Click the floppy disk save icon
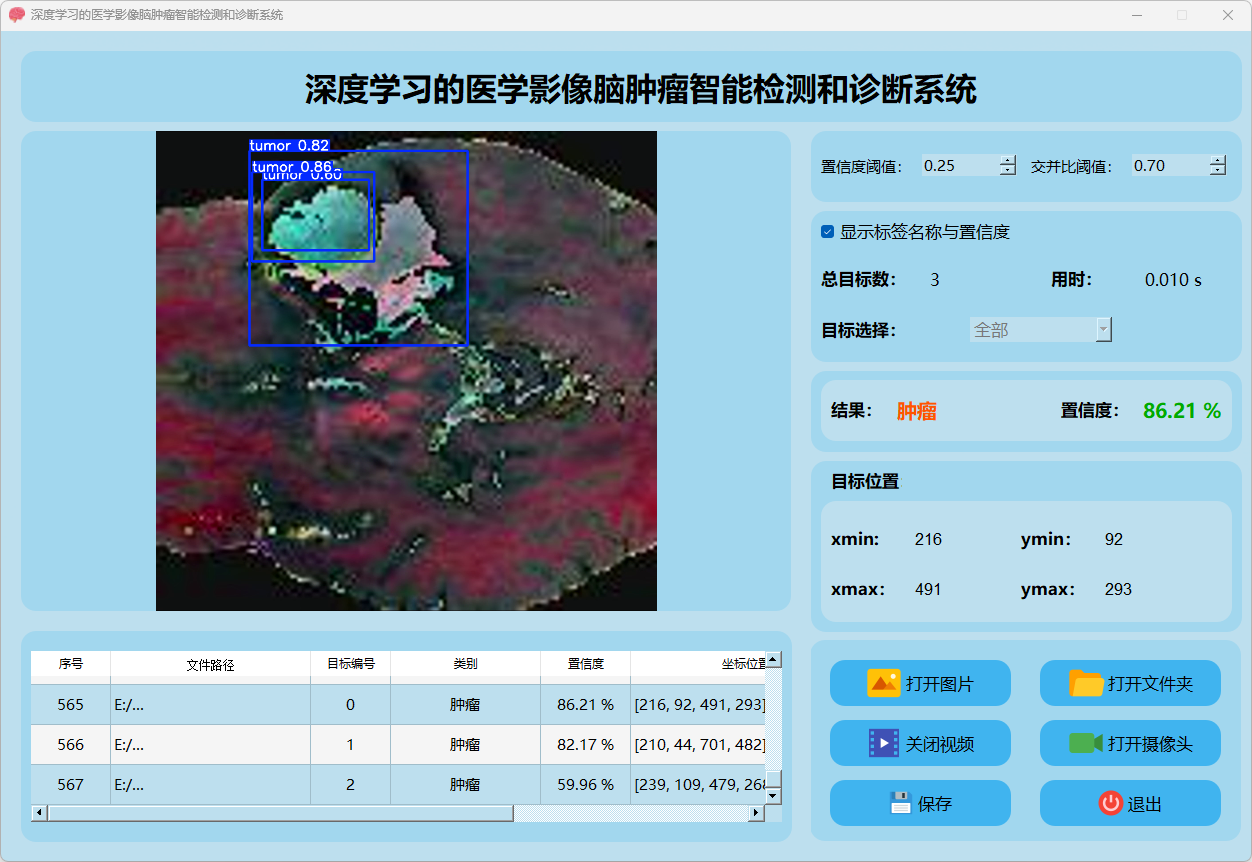This screenshot has height=862, width=1252. tap(900, 803)
